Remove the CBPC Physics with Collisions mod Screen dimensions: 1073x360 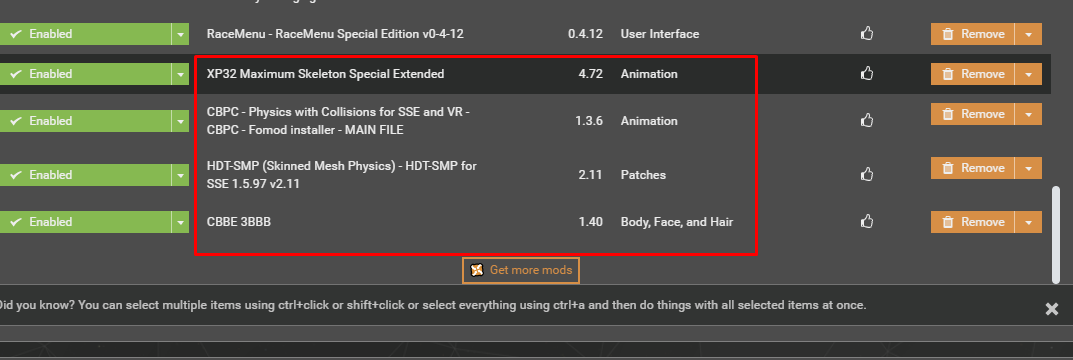pyautogui.click(x=972, y=114)
